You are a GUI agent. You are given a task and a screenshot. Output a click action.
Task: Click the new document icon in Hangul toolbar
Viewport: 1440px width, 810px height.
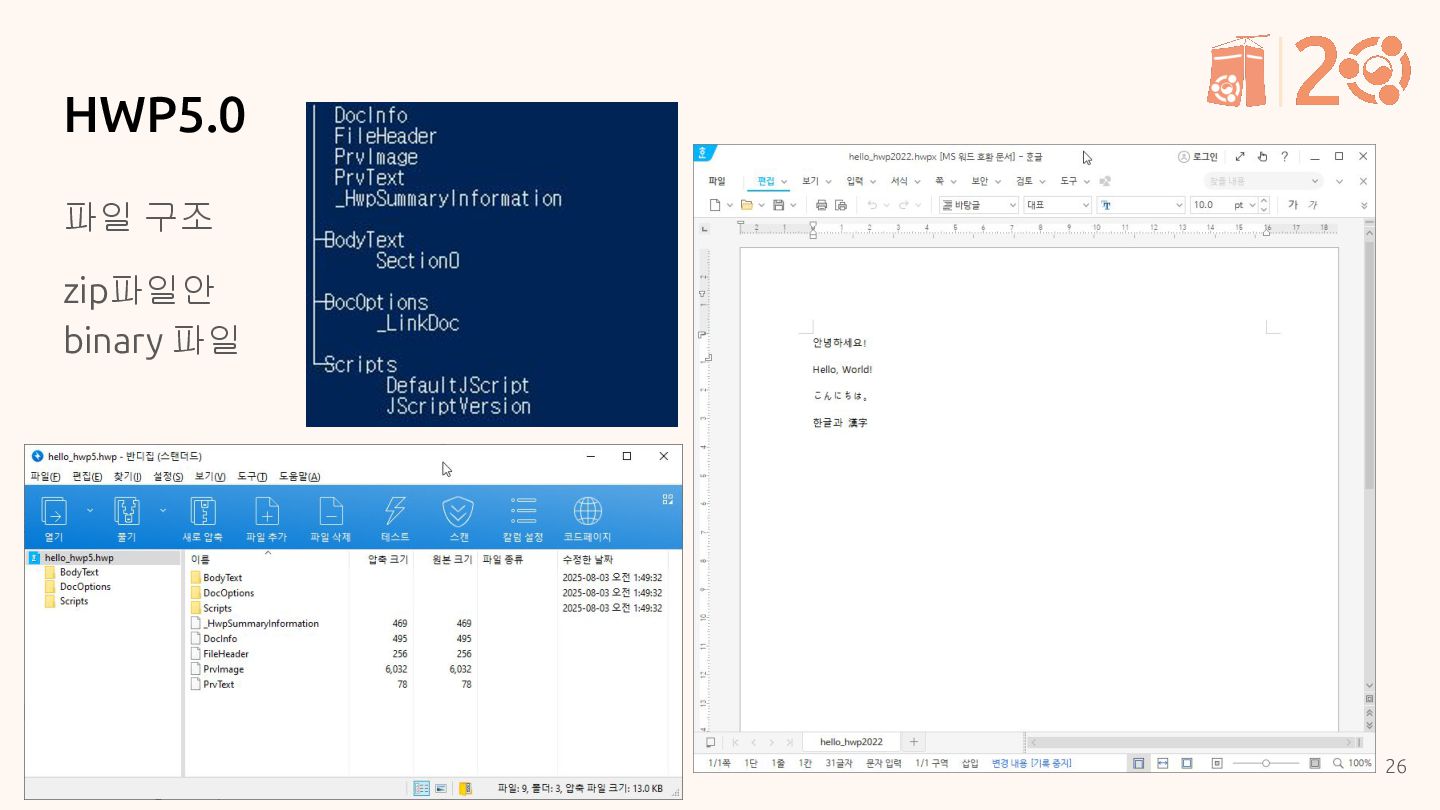tap(715, 205)
